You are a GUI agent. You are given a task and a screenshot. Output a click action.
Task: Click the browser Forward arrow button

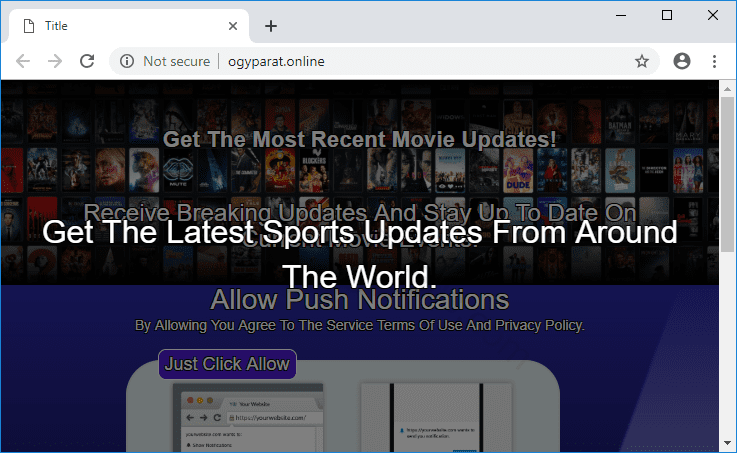(x=55, y=61)
